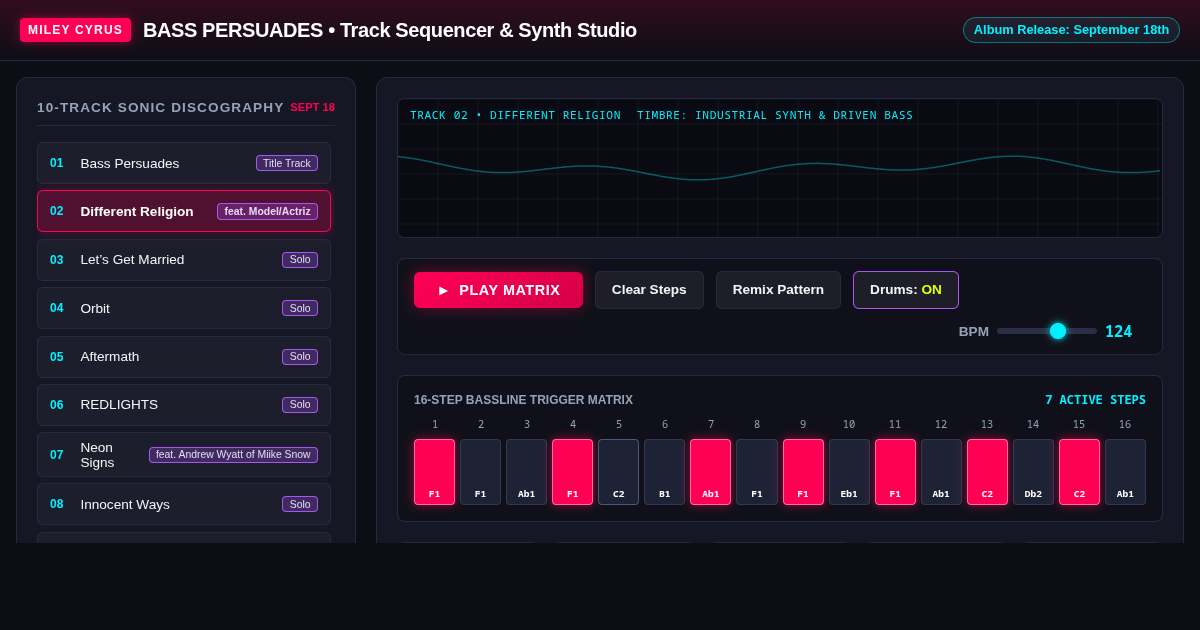This screenshot has height=630, width=1200.
Task: Click the Solo badge on Let's Get Married
Action: [300, 260]
